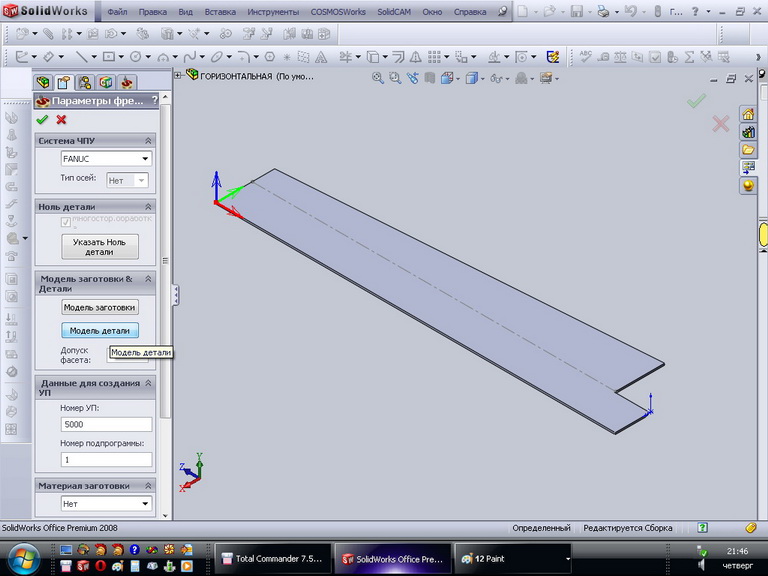Screen dimensions: 768x576
Task: Toggle the многостор.обработка checkbox
Action: click(x=66, y=222)
